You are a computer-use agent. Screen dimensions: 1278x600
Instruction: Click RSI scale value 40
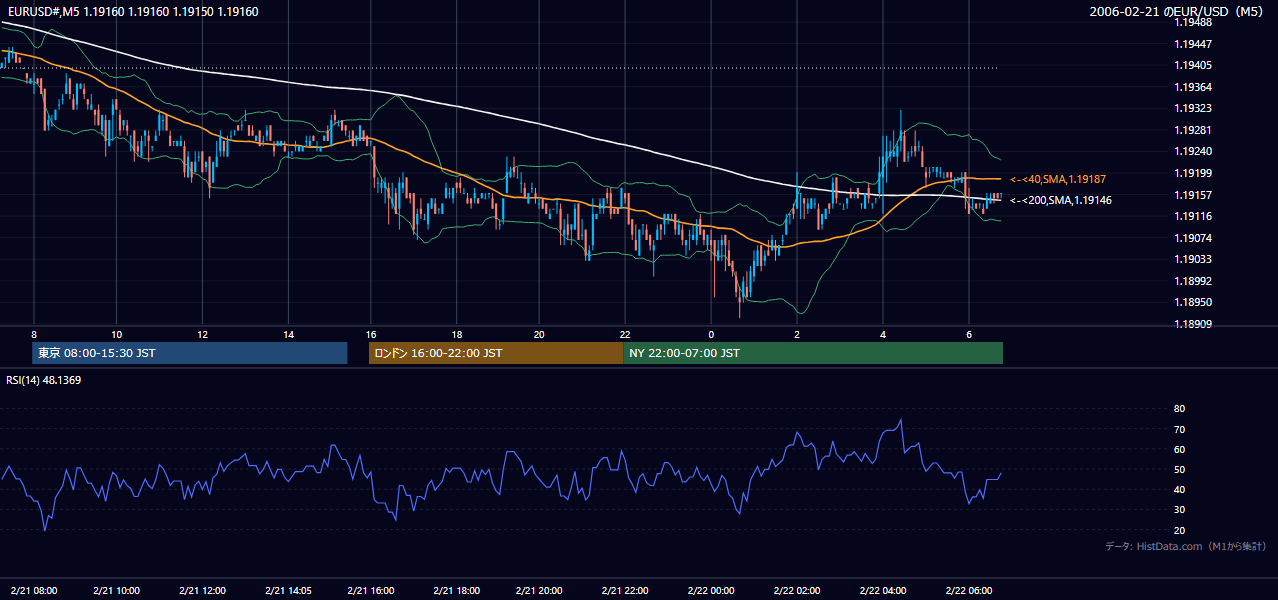click(x=1179, y=490)
